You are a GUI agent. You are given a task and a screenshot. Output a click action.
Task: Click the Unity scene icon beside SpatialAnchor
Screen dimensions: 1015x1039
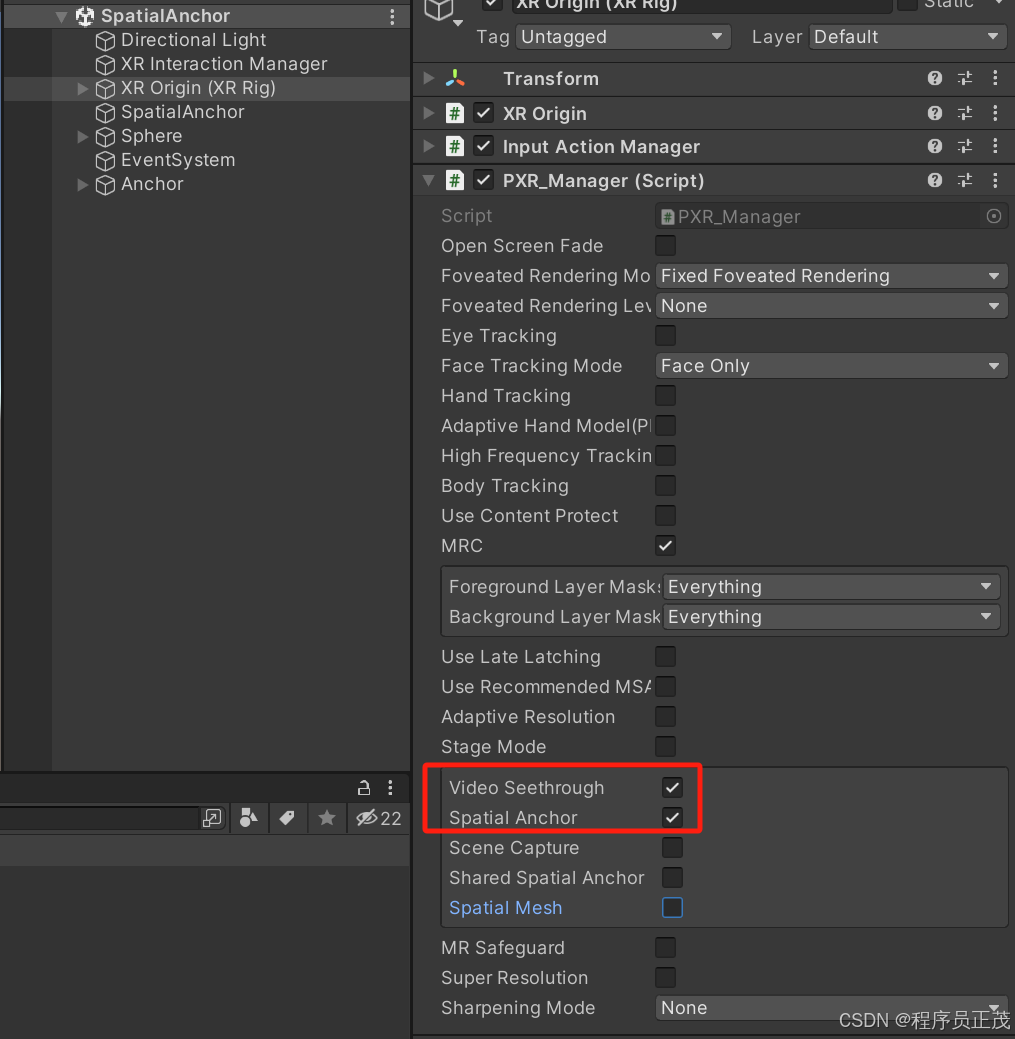point(85,17)
